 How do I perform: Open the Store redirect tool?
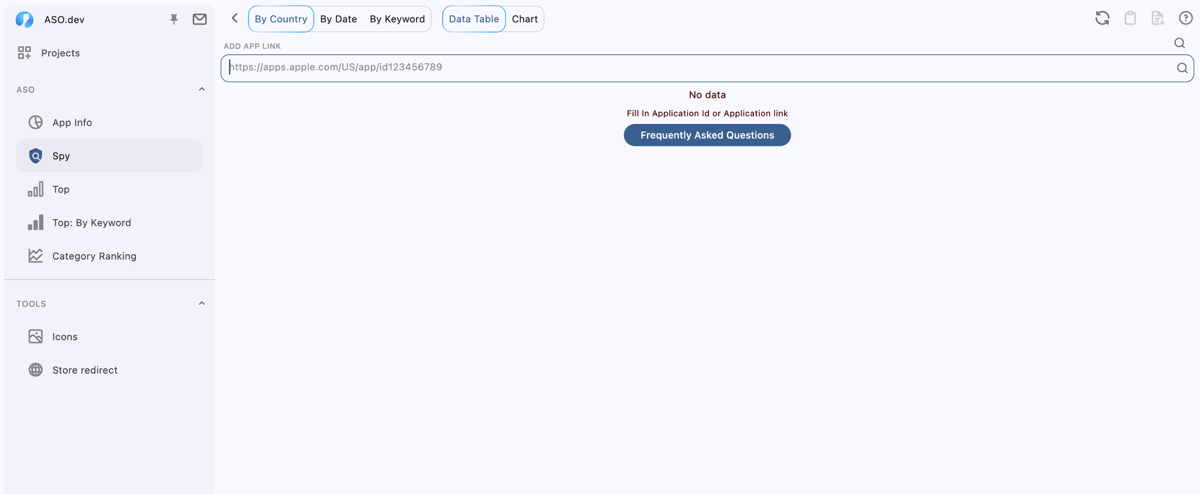pyautogui.click(x=85, y=370)
